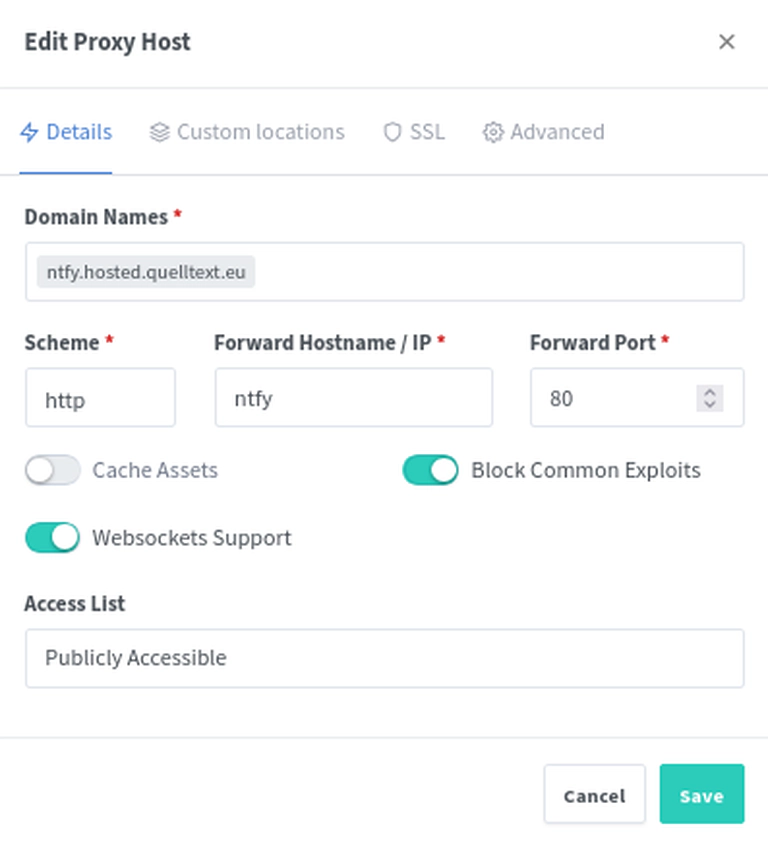Screen dimensions: 768x847
Task: Enable the Cache Assets toggle
Action: [x=52, y=470]
